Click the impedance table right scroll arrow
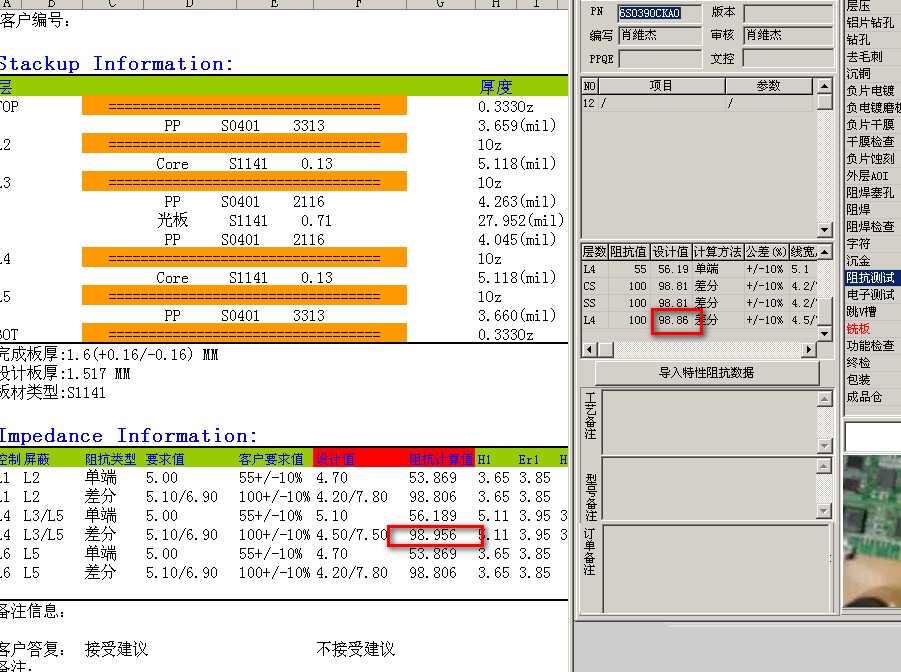The width and height of the screenshot is (901, 672). coord(808,349)
